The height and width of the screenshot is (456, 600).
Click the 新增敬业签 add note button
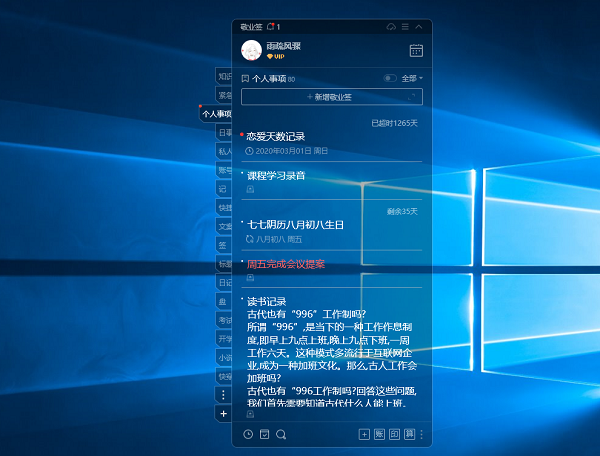pyautogui.click(x=332, y=97)
